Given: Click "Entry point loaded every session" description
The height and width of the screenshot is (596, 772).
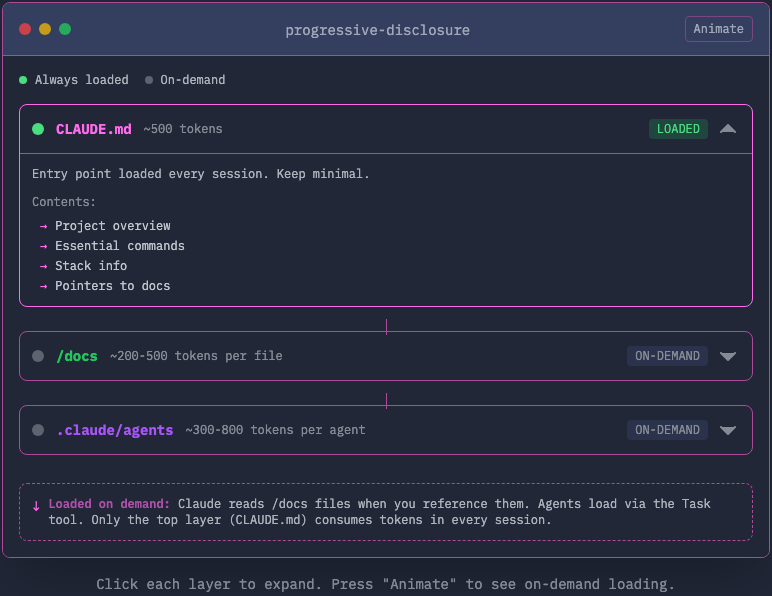Looking at the screenshot, I should (200, 174).
